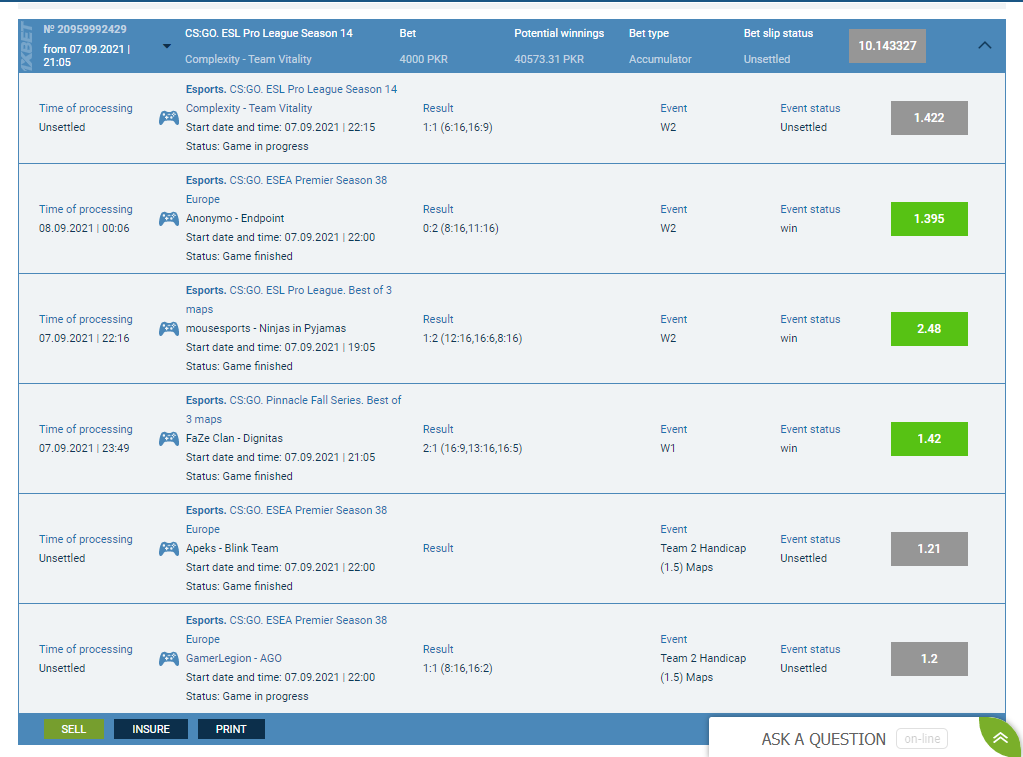Click header match Complexity - Team Vitality
Screen dimensions: 1023x757
click(248, 59)
